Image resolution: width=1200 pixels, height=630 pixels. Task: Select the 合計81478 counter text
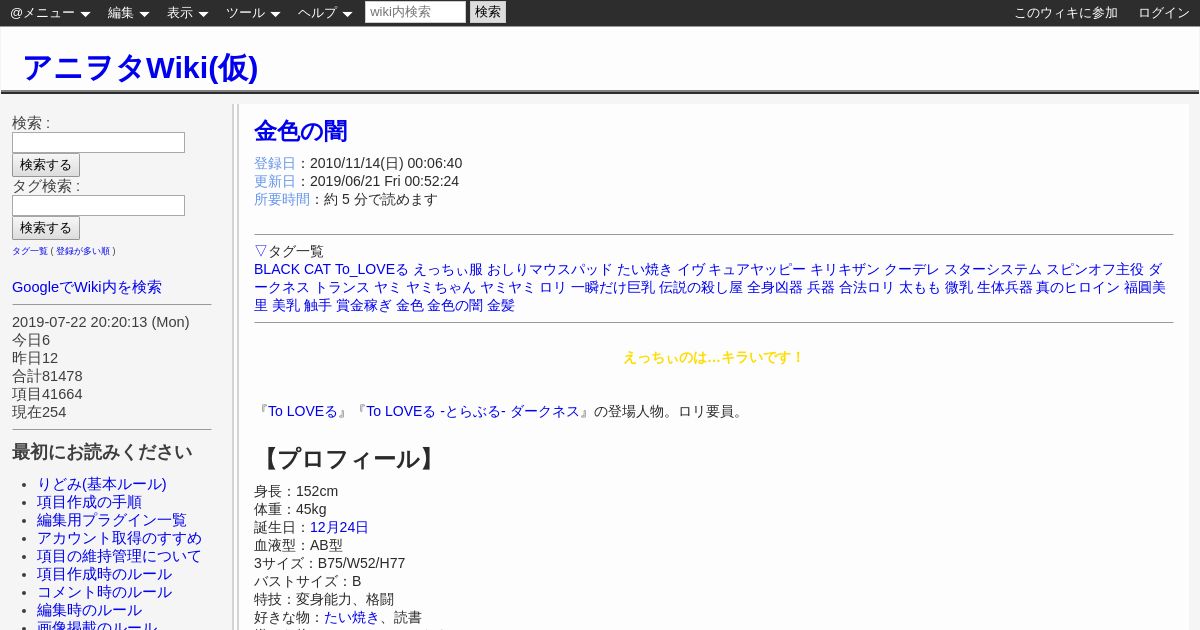(x=47, y=376)
